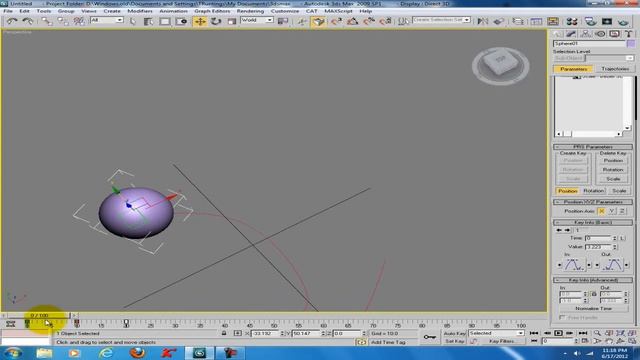Click Delete Key Rotation button

[x=613, y=169]
